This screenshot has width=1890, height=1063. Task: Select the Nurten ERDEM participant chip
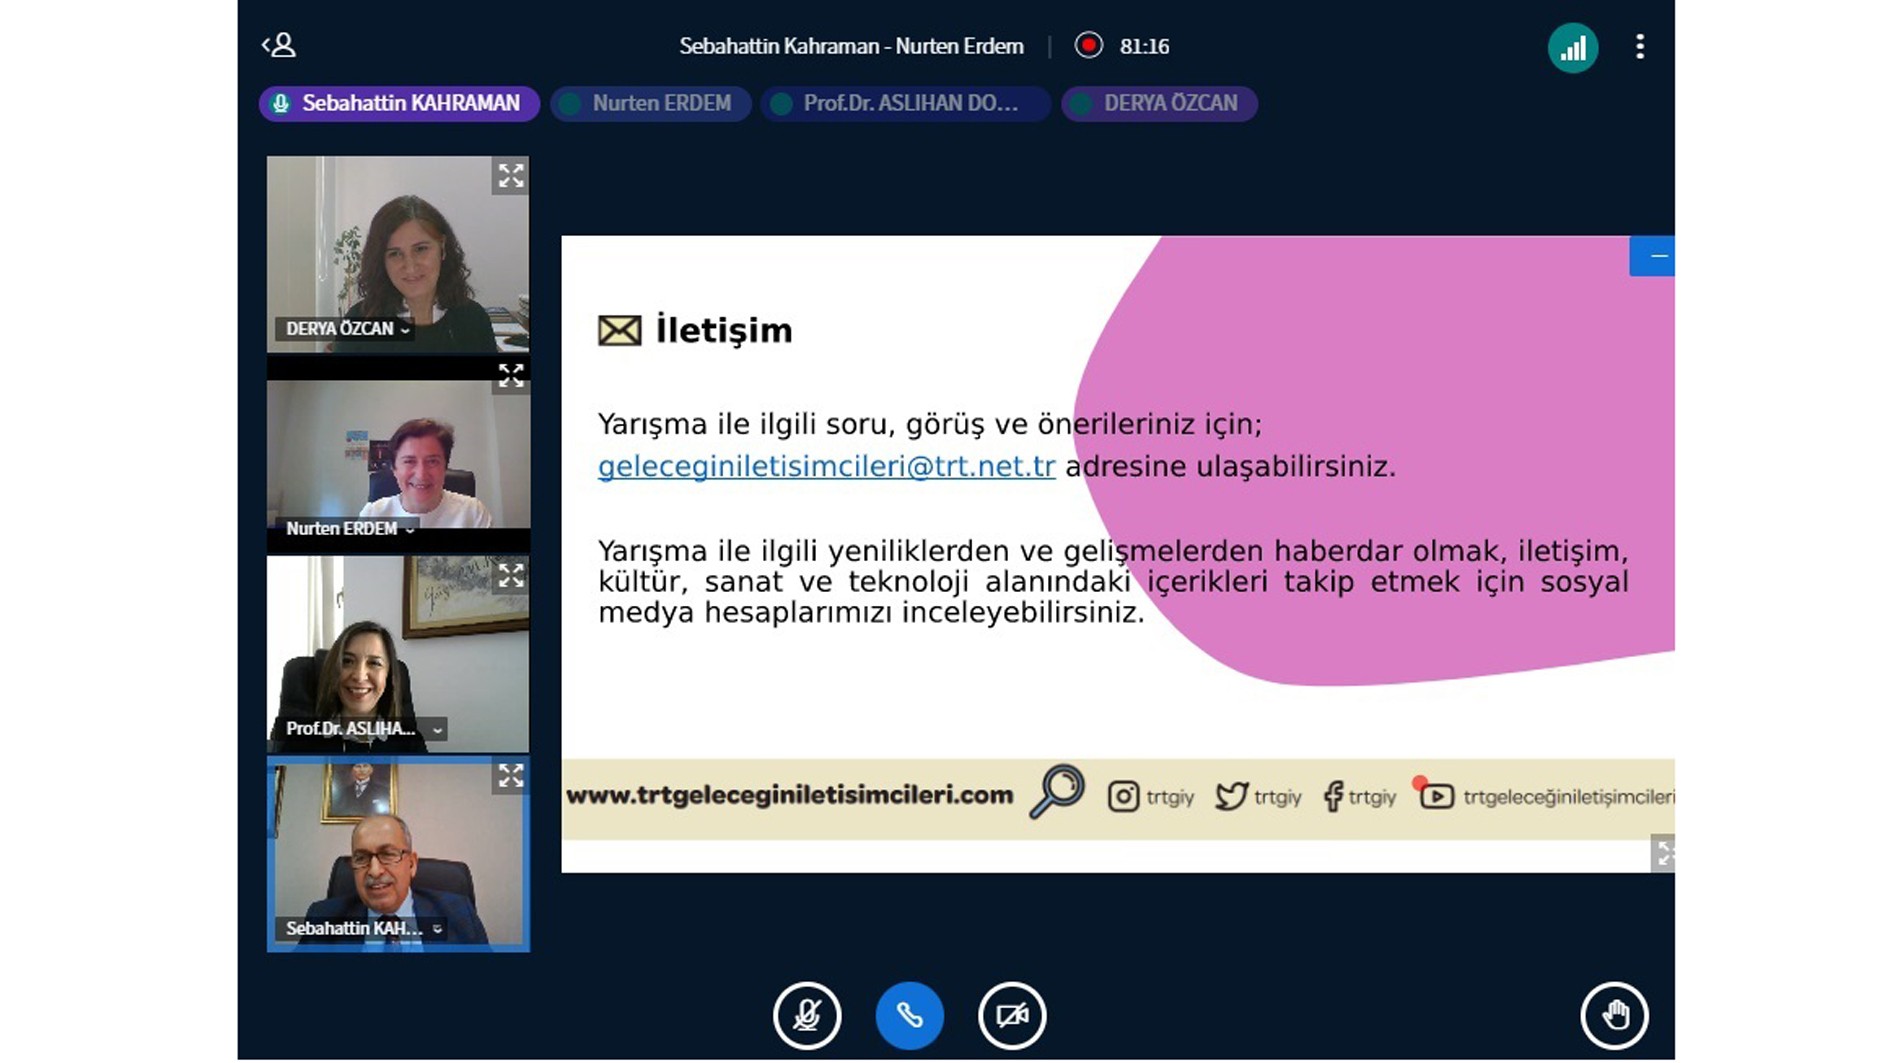(x=650, y=103)
